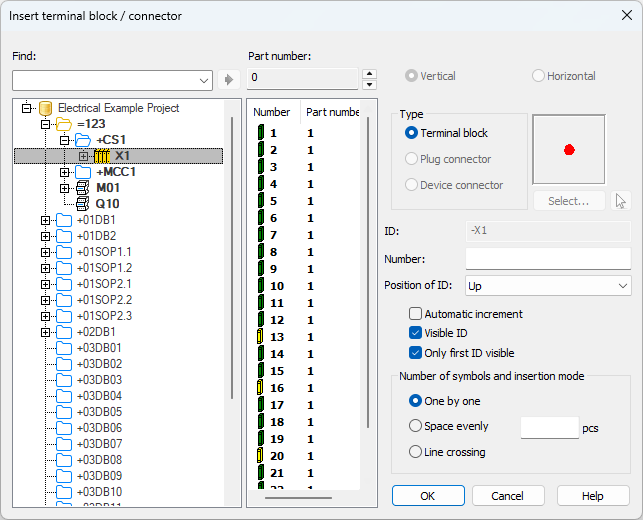Enable the Automatic increment checkbox
The height and width of the screenshot is (520, 643).
[x=415, y=314]
